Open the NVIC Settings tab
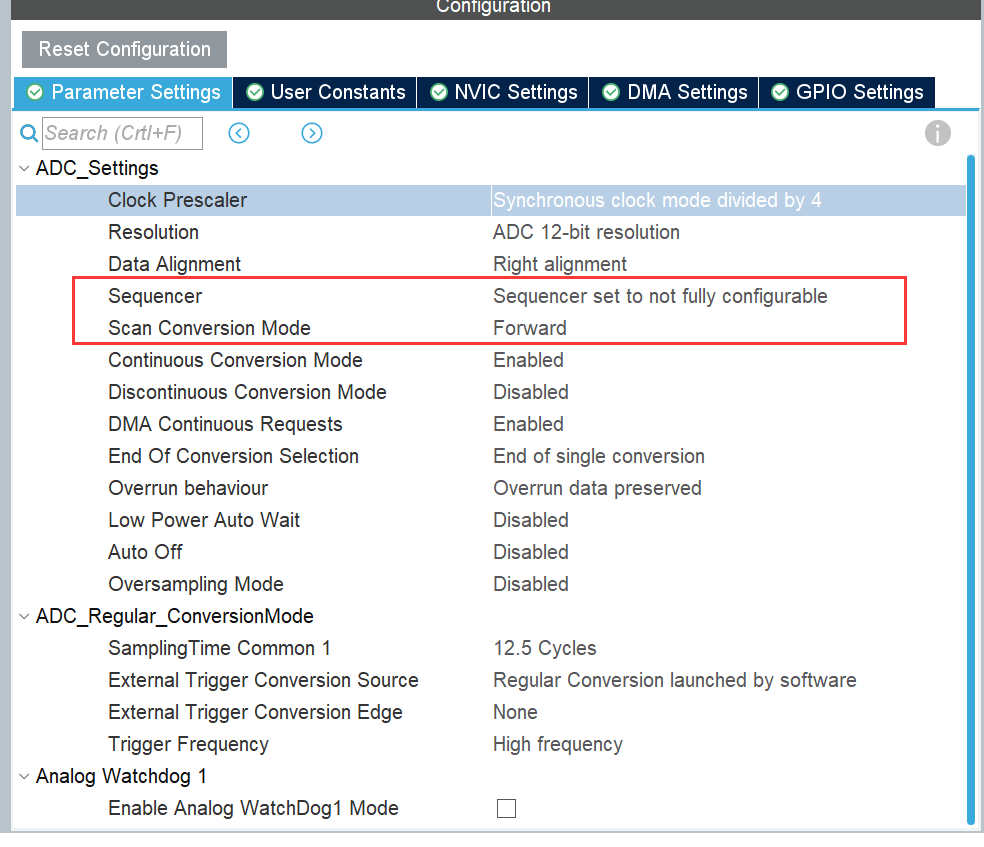This screenshot has width=984, height=847. [x=503, y=92]
